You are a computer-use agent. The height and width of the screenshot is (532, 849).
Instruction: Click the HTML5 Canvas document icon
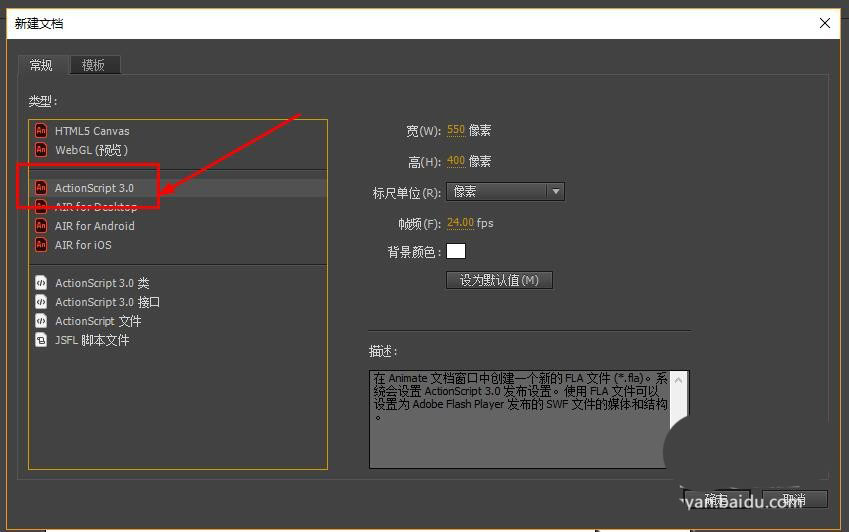click(x=41, y=130)
